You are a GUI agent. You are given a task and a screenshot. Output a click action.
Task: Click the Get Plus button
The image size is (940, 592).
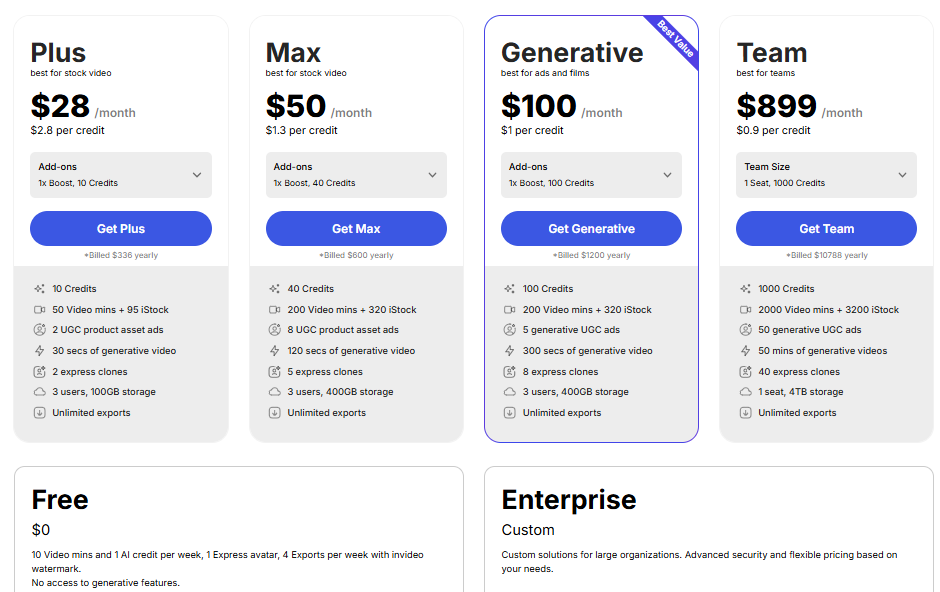pyautogui.click(x=121, y=228)
